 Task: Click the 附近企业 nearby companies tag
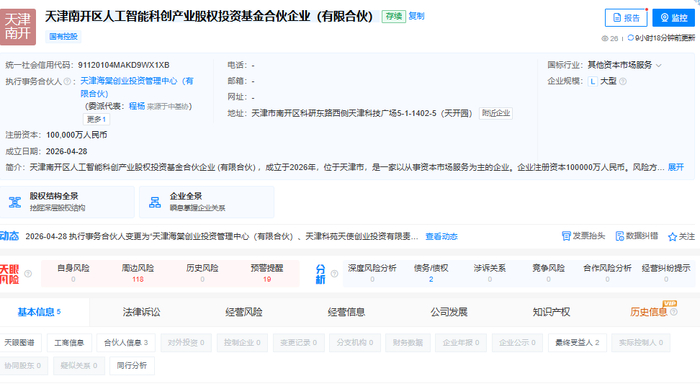496,113
